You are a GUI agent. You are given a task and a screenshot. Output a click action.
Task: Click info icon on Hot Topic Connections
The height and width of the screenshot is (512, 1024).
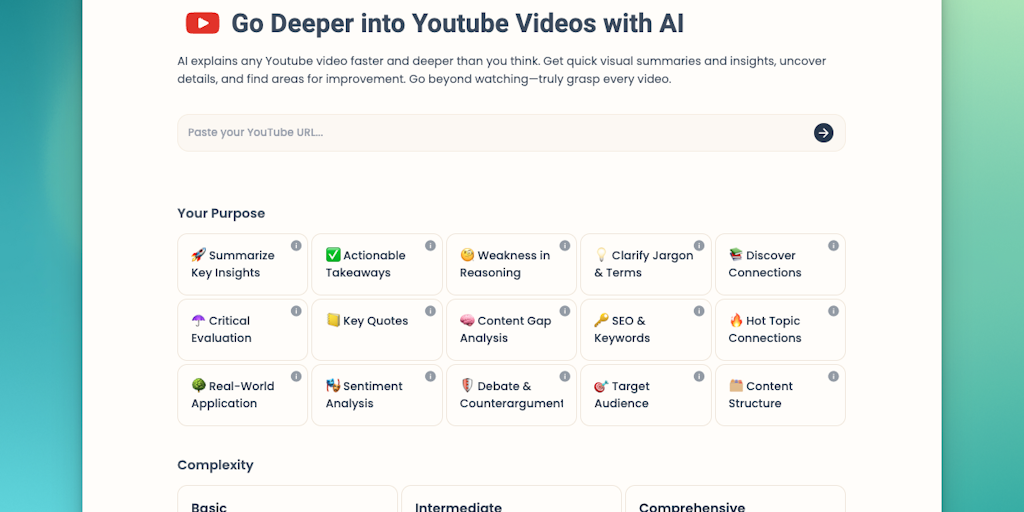pyautogui.click(x=833, y=311)
